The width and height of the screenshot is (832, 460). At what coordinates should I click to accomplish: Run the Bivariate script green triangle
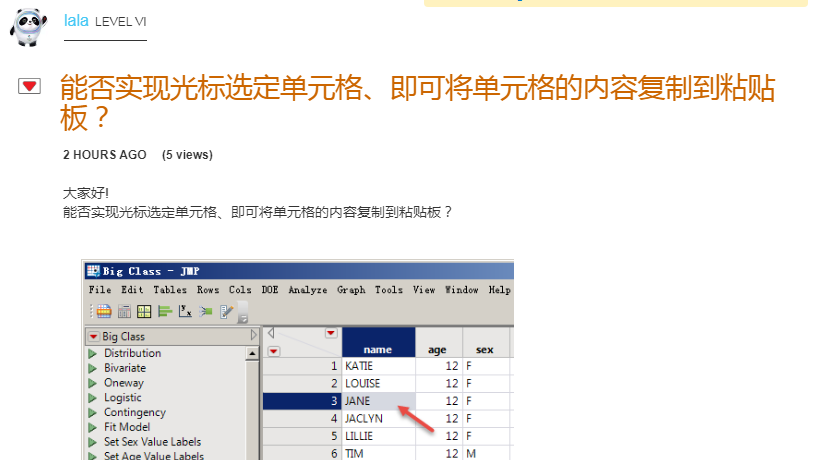click(x=93, y=368)
